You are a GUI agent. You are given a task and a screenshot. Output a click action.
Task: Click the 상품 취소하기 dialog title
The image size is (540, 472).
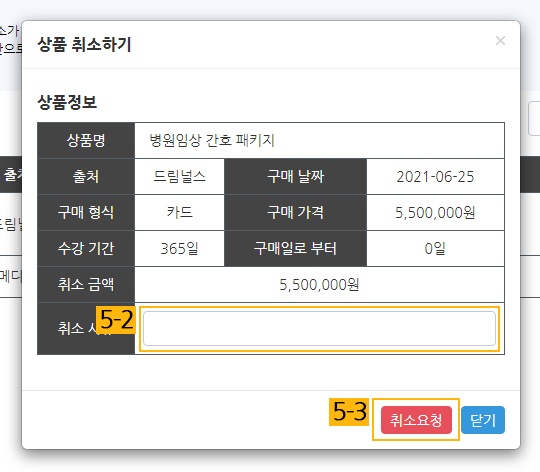84,45
